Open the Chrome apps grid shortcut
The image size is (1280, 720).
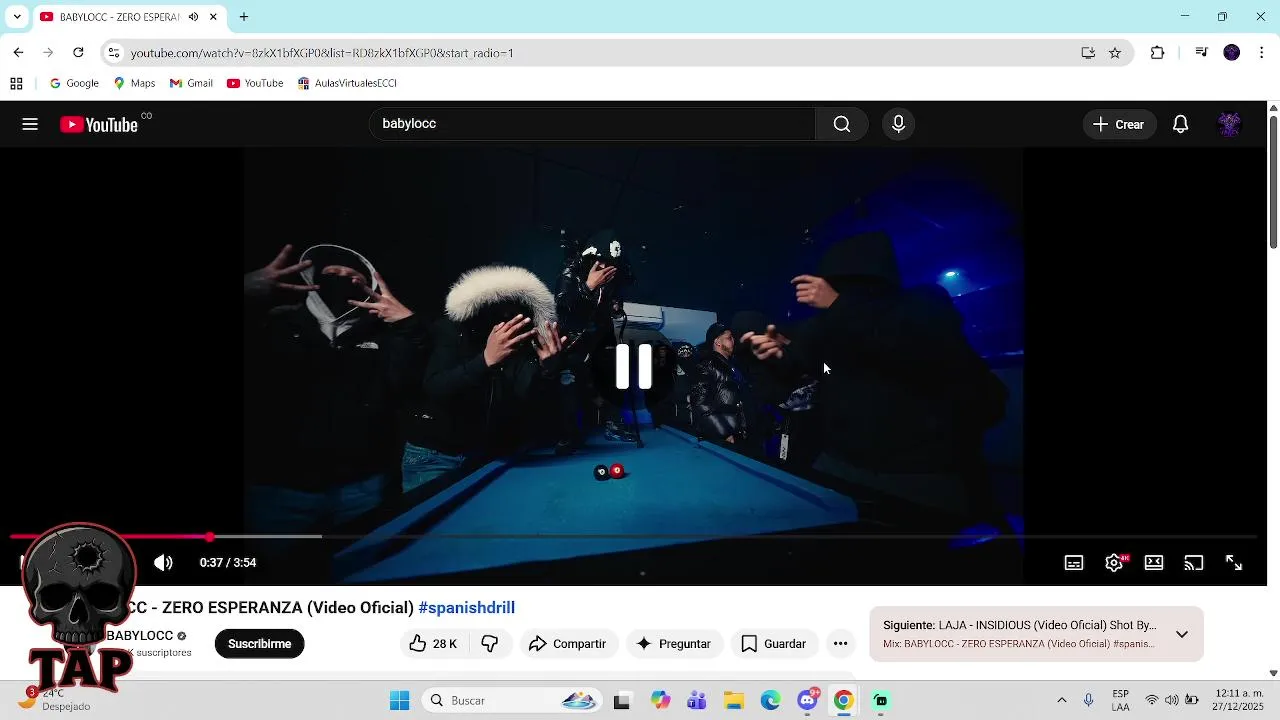(x=16, y=83)
